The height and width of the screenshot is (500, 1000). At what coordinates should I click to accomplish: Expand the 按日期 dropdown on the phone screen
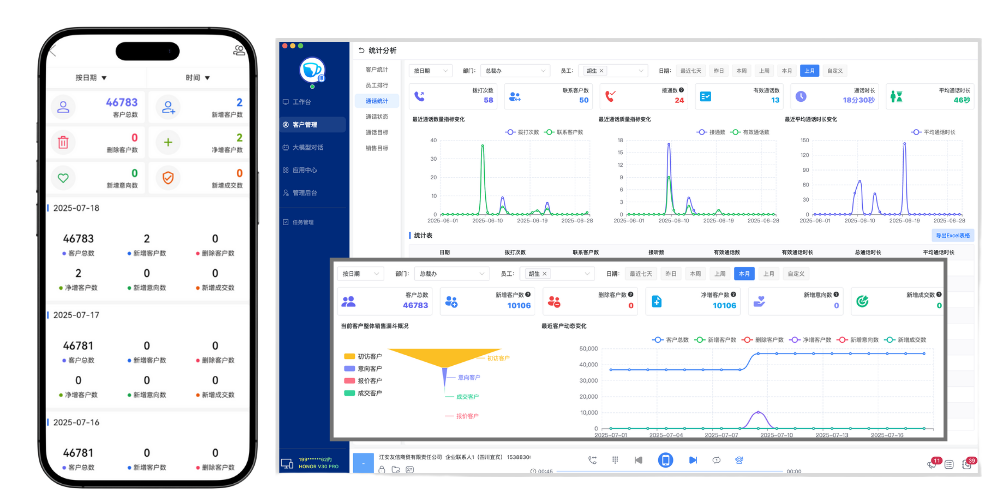91,77
